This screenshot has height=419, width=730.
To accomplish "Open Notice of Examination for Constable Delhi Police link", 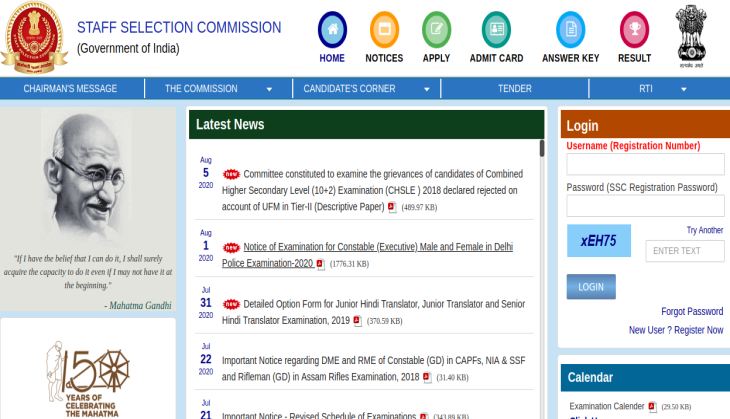I will coord(367,255).
